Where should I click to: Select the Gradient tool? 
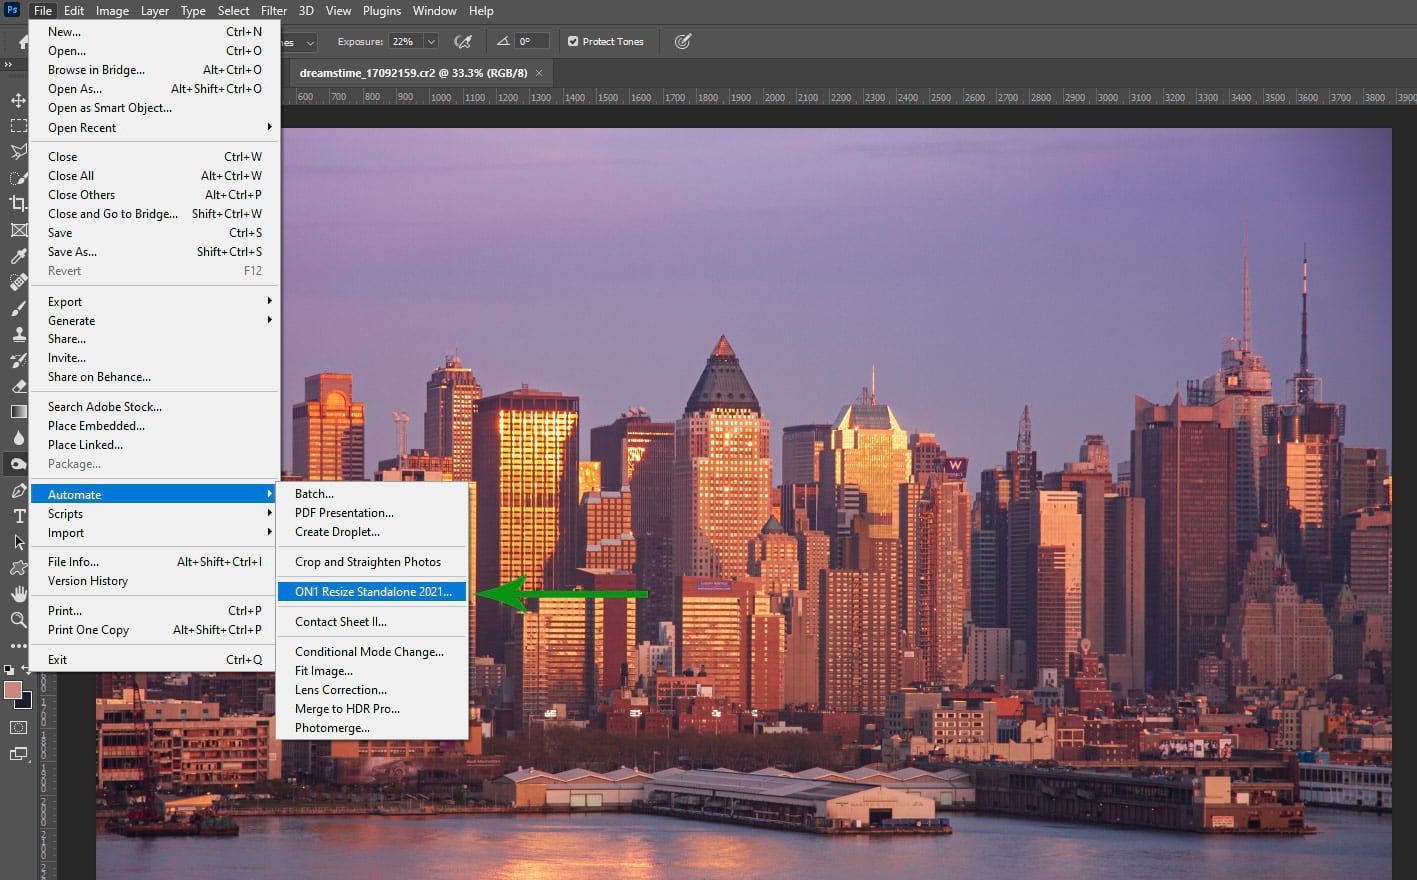tap(18, 412)
